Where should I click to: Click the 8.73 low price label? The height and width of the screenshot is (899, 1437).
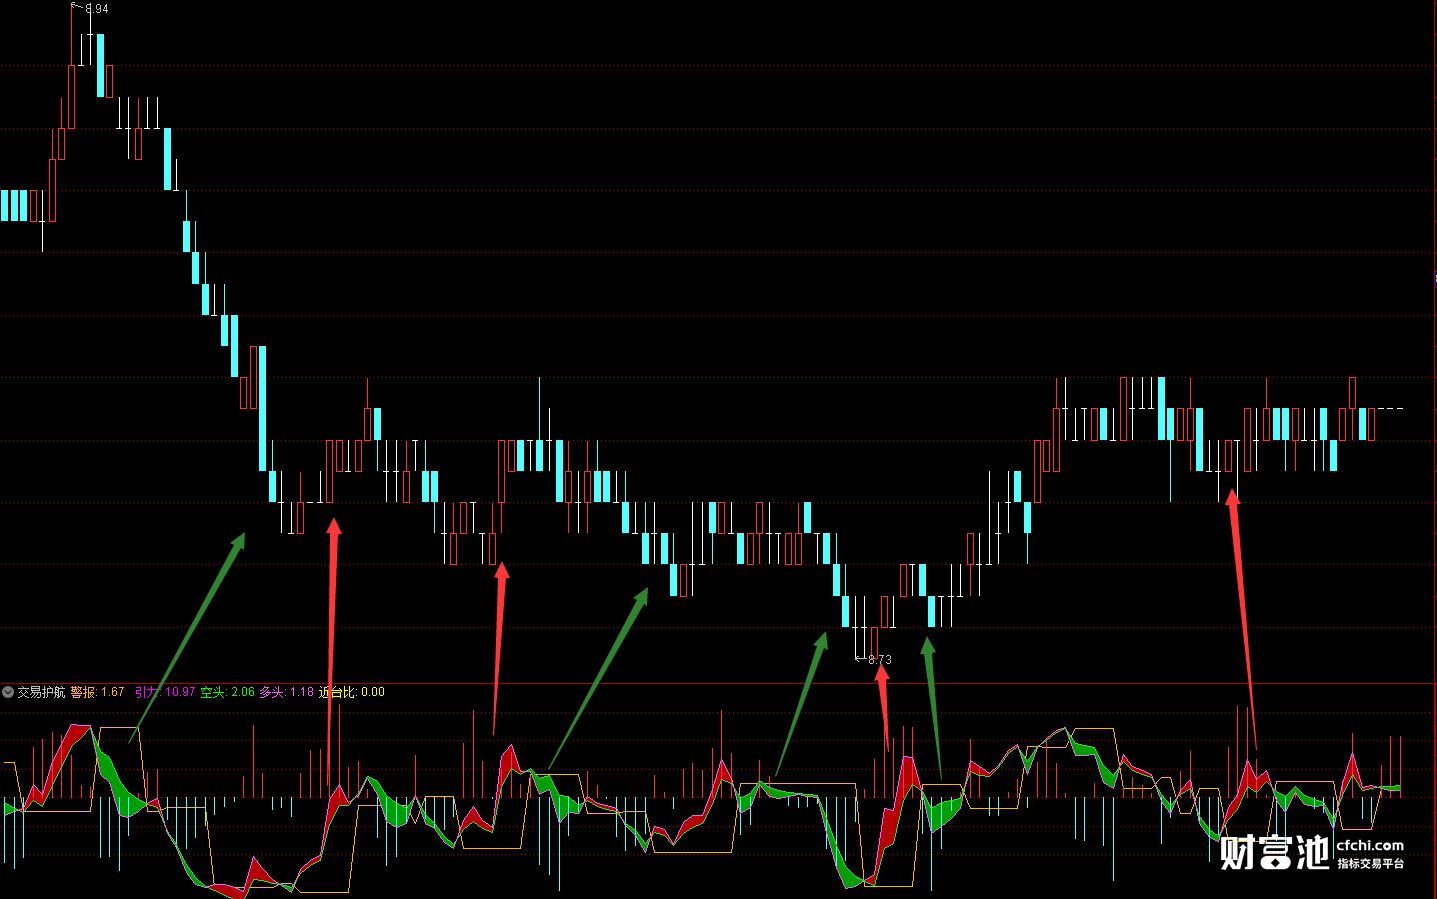880,660
